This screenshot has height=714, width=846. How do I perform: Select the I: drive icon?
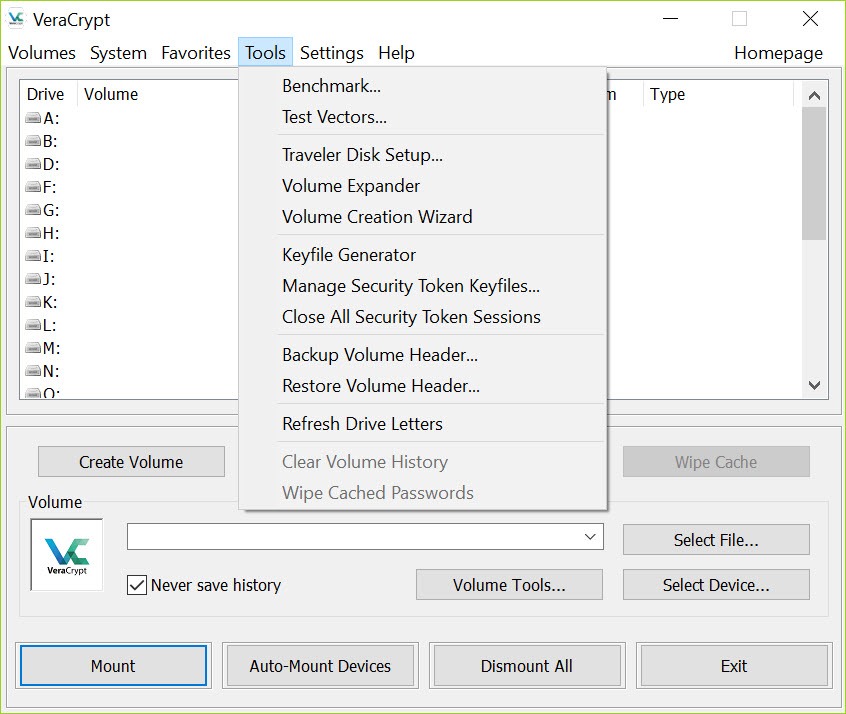click(33, 255)
